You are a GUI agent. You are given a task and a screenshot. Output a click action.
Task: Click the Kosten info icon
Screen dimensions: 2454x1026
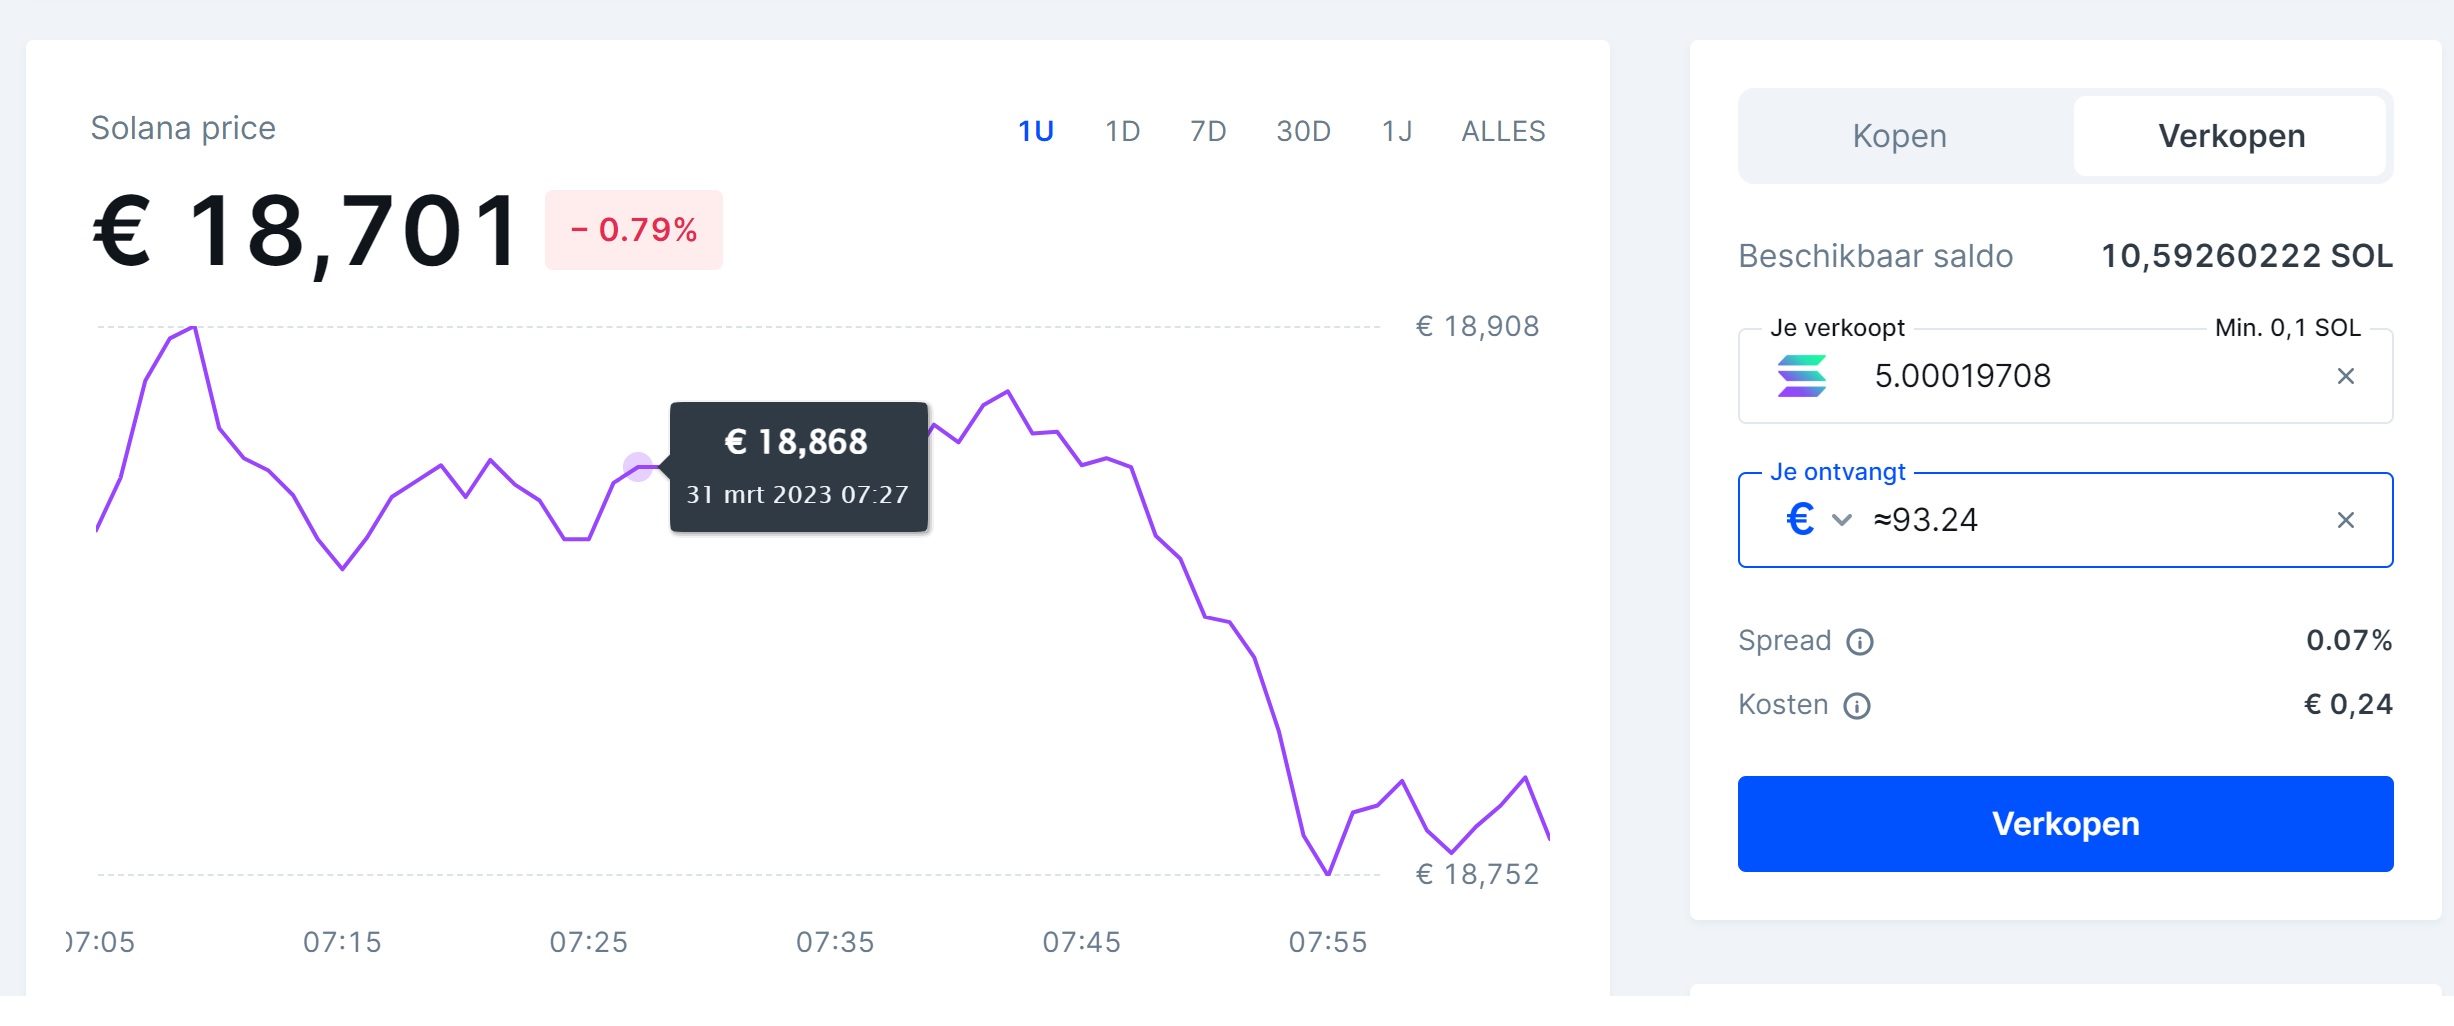(x=1856, y=706)
